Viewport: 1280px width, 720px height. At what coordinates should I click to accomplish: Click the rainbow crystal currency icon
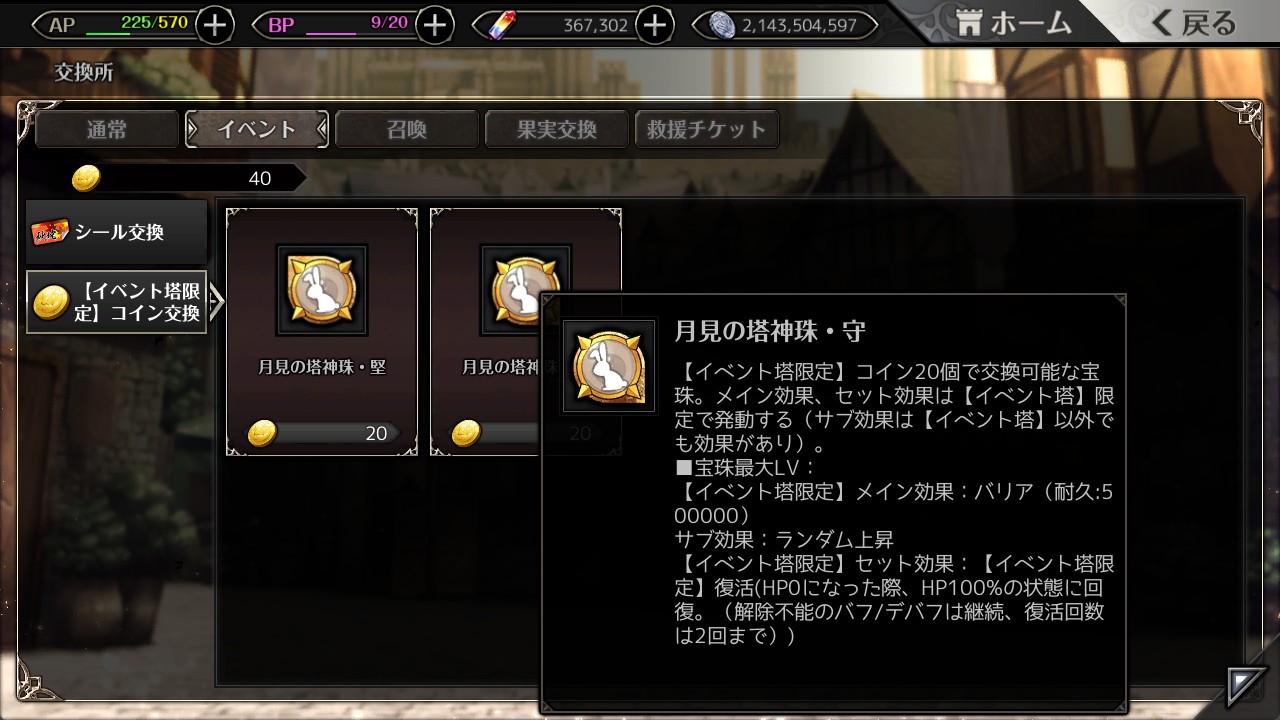tap(500, 25)
